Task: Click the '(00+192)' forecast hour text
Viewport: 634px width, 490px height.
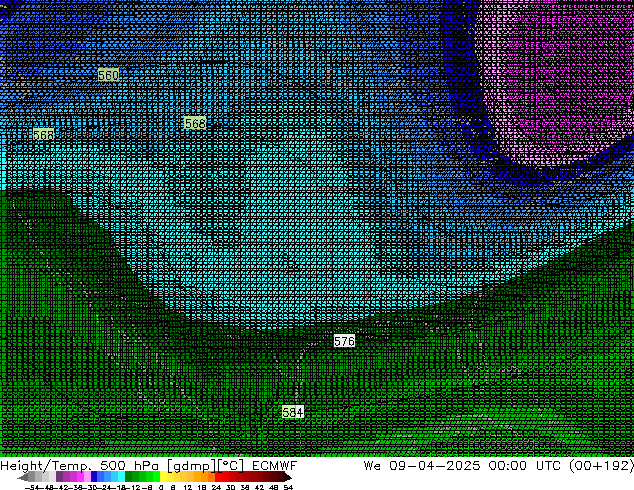Action: click(601, 465)
